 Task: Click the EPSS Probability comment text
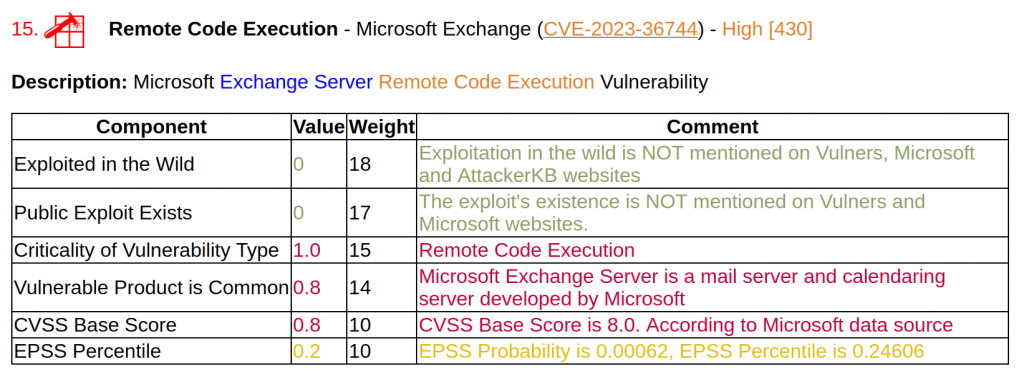point(671,351)
